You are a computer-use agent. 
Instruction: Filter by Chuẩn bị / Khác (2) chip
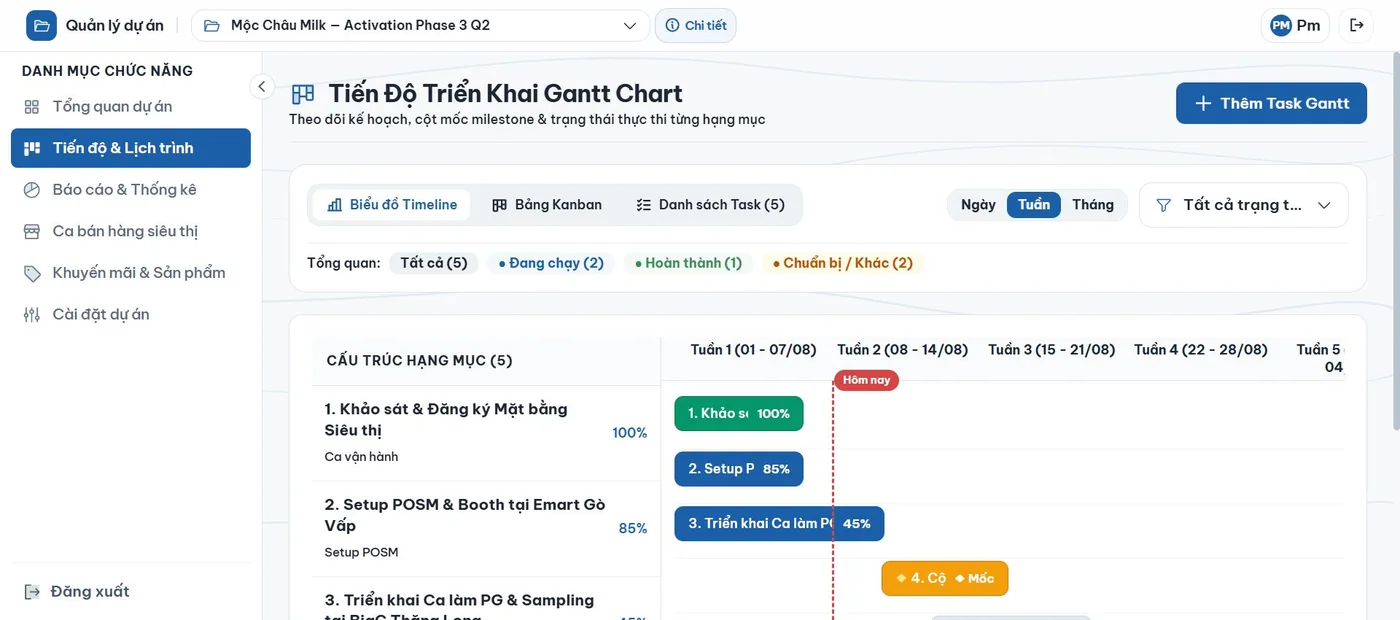[843, 263]
